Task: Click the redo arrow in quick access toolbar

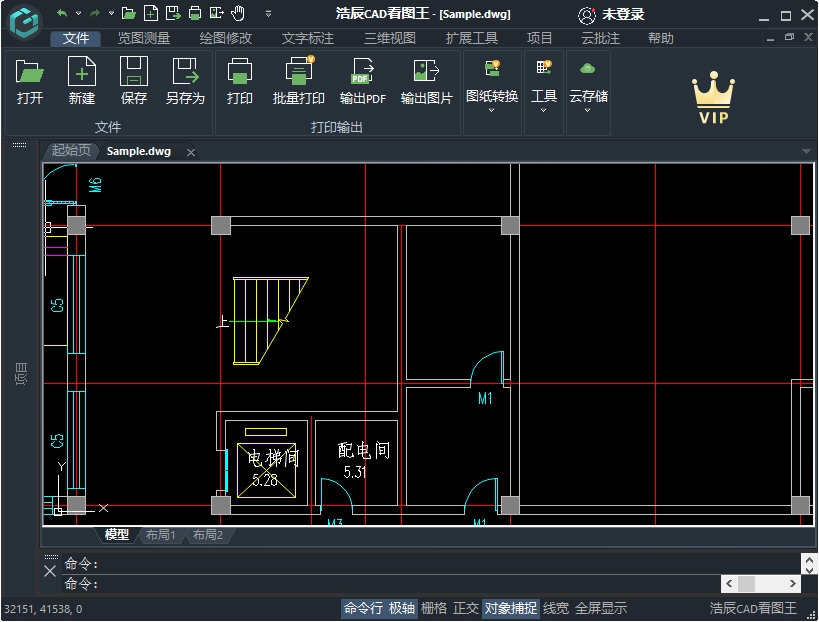Action: (95, 13)
